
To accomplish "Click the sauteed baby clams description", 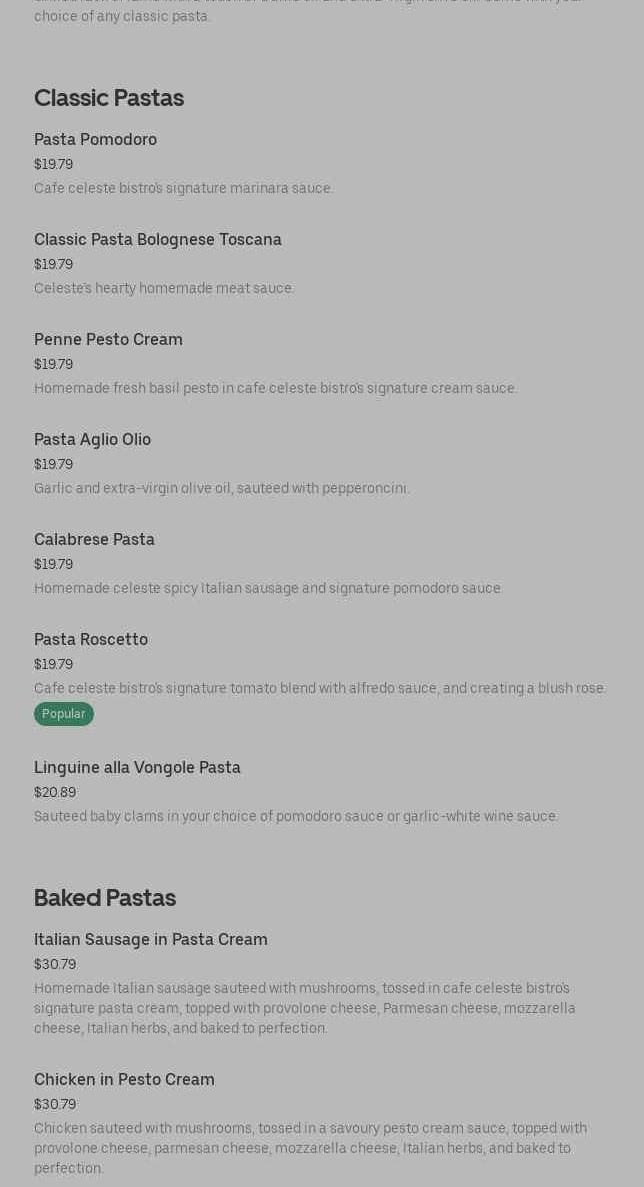I will 297,816.
